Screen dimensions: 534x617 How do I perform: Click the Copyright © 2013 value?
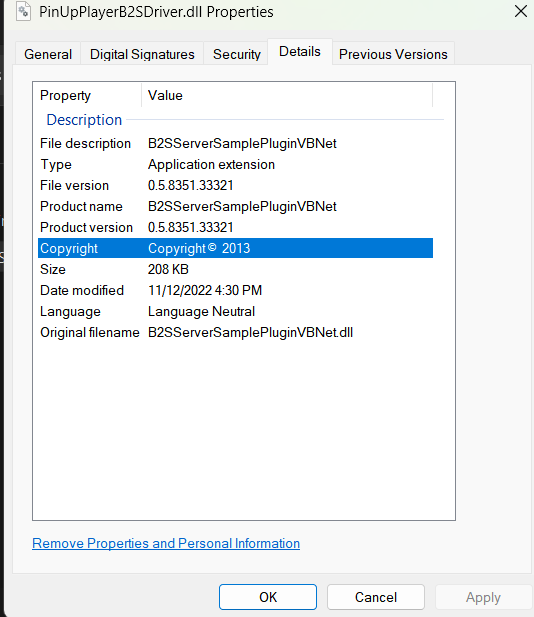[199, 248]
